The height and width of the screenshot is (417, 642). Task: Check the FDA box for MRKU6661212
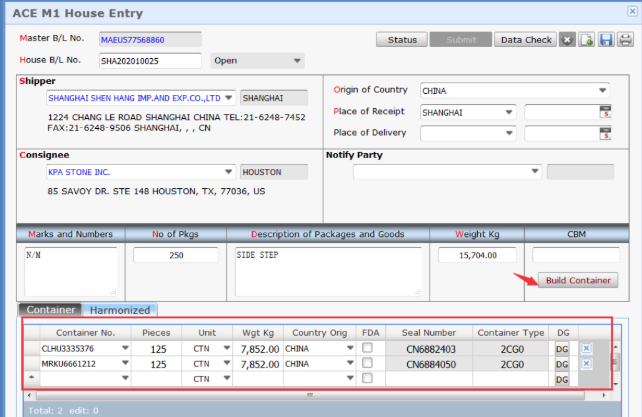368,364
